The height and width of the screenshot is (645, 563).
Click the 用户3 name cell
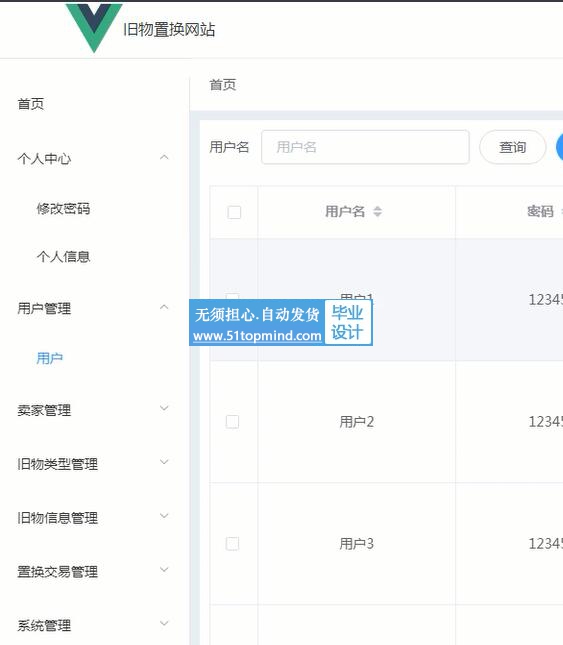(x=357, y=544)
